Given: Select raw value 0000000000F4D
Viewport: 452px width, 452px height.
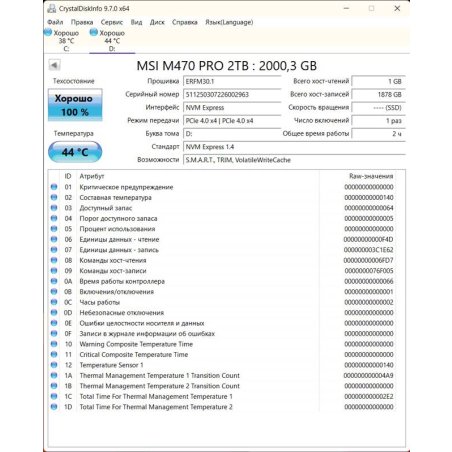Looking at the screenshot, I should coord(368,239).
